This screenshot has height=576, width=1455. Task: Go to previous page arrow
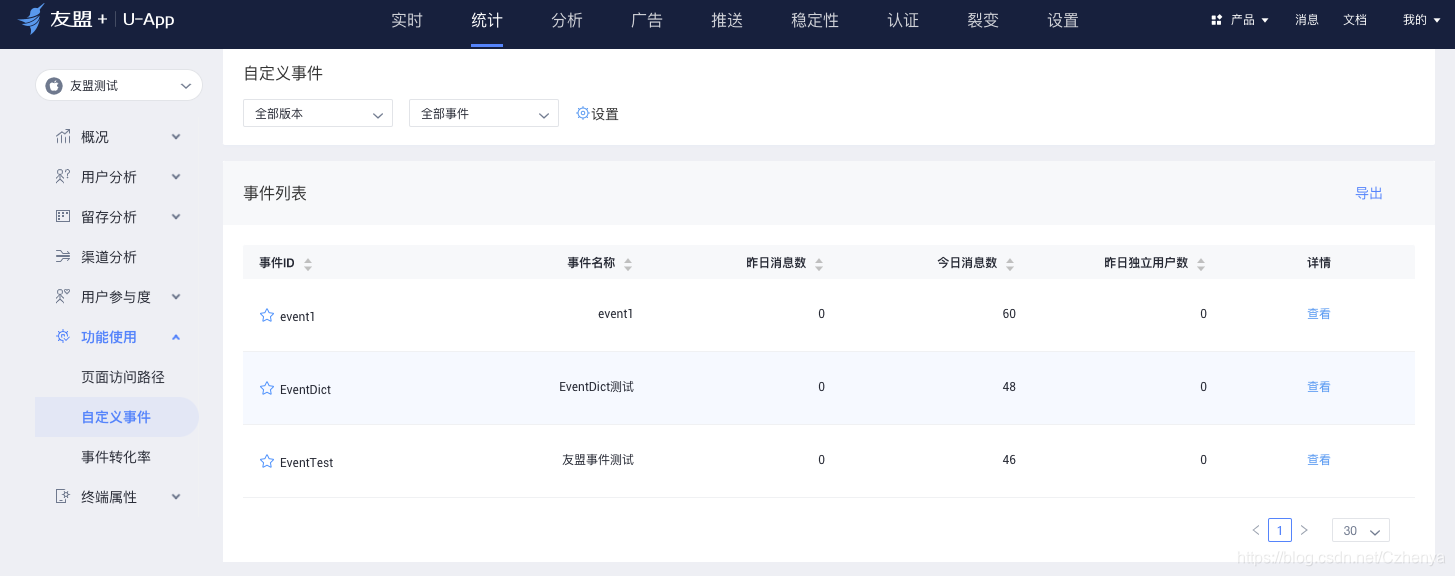(x=1256, y=530)
